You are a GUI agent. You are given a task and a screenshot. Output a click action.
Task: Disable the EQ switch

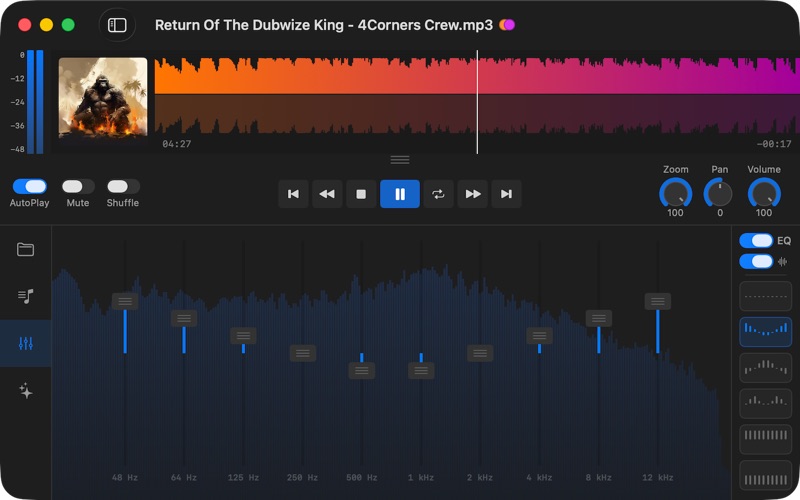coord(756,240)
